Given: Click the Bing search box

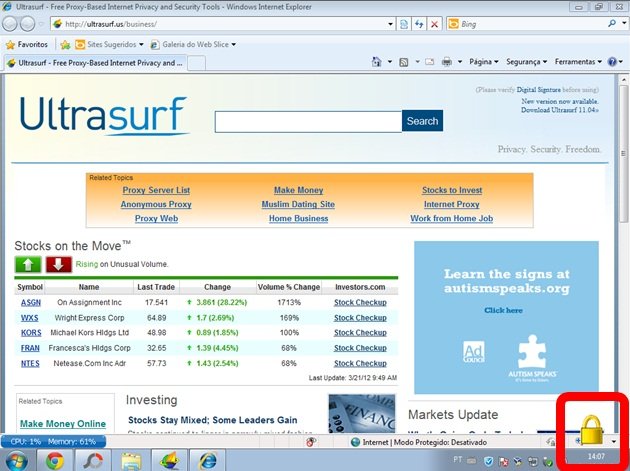Looking at the screenshot, I should coord(532,24).
